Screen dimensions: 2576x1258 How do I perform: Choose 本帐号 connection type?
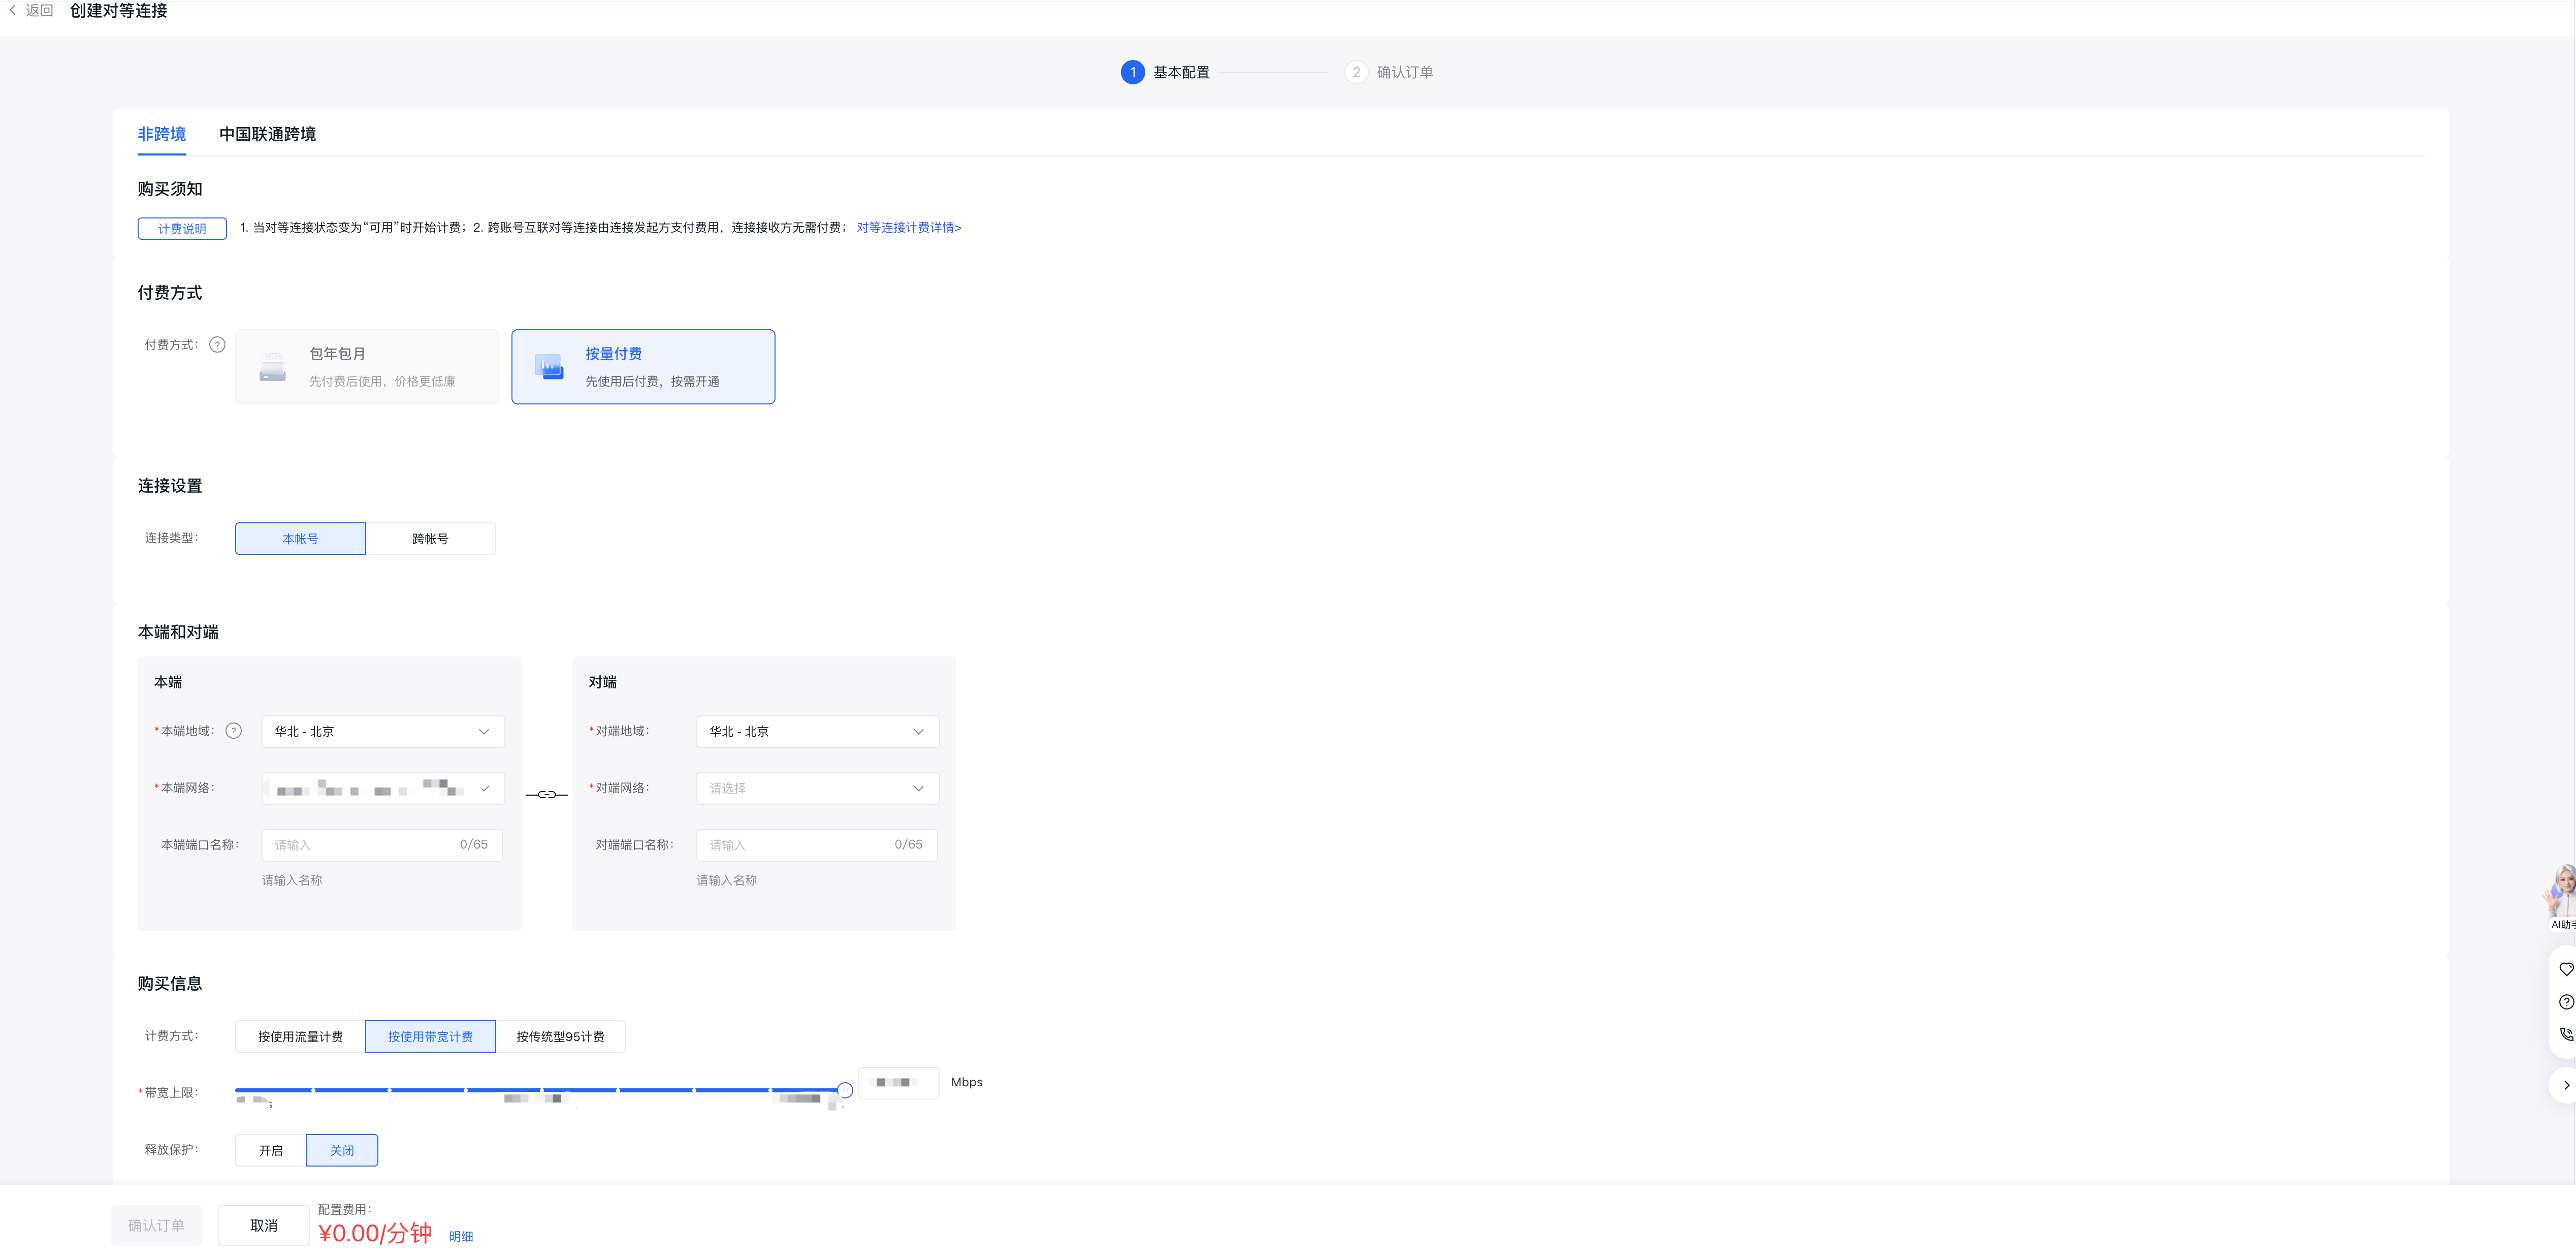(300, 539)
